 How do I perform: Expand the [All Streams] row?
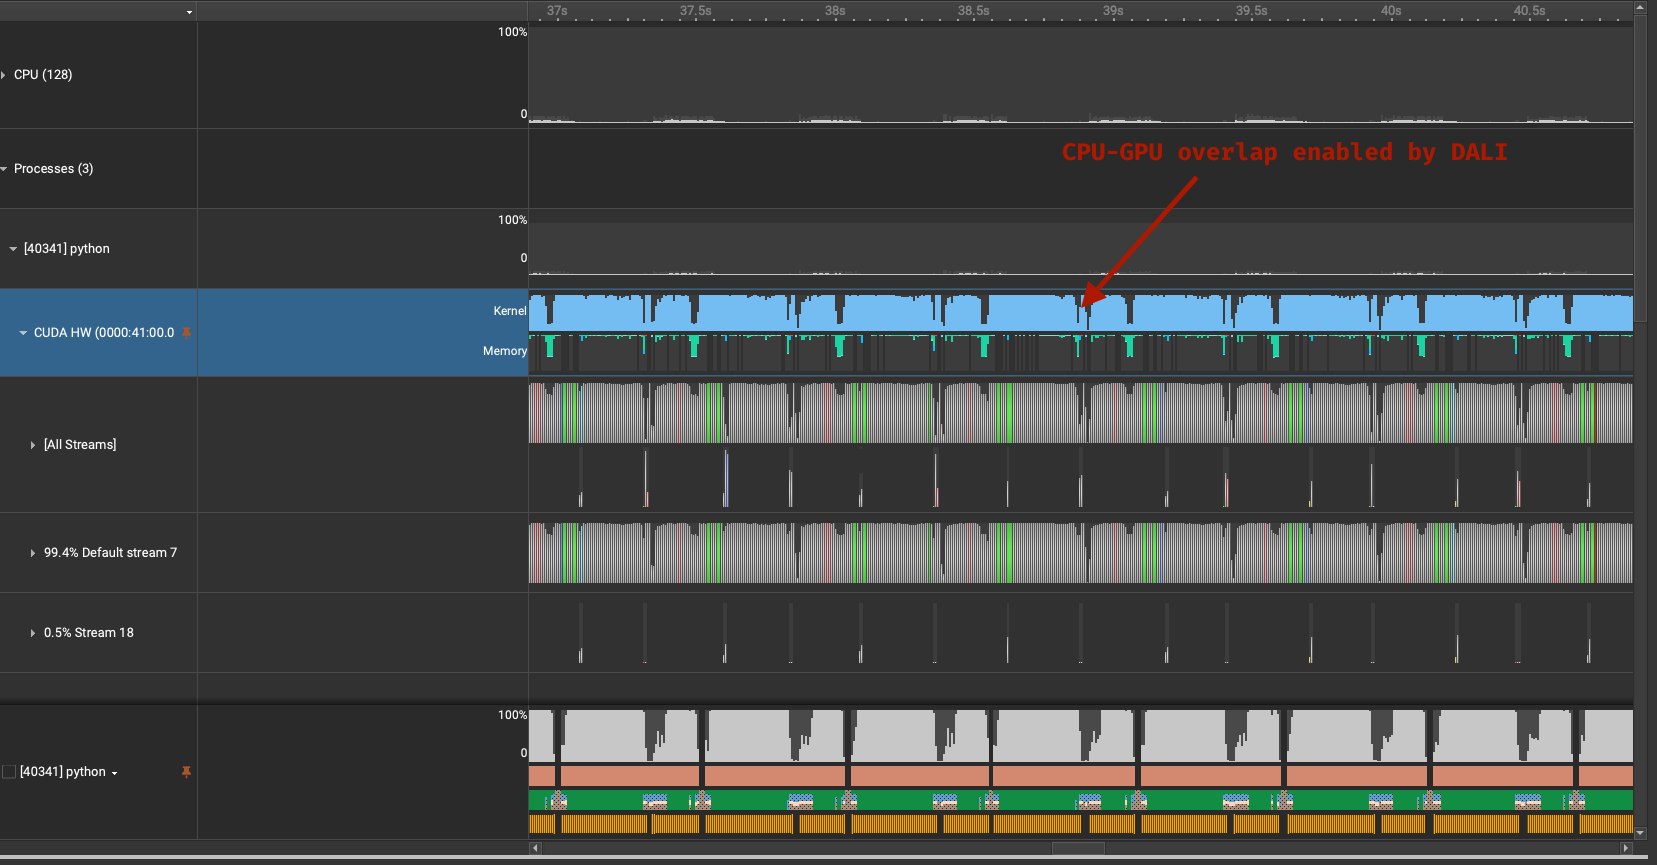tap(33, 445)
